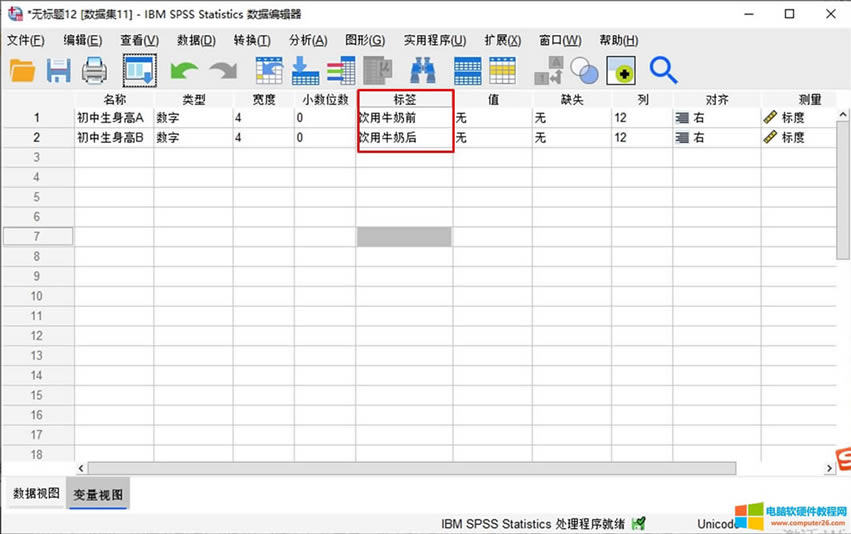Open the 转换(T) menu
Screen dimensions: 851x534
251,40
